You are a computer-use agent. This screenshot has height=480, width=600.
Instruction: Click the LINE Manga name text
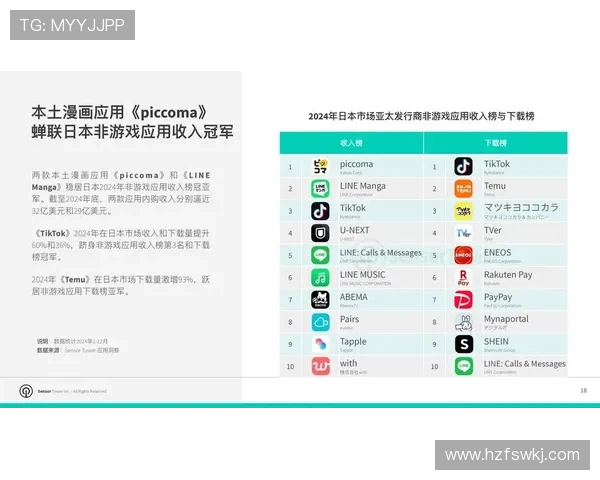(x=363, y=186)
